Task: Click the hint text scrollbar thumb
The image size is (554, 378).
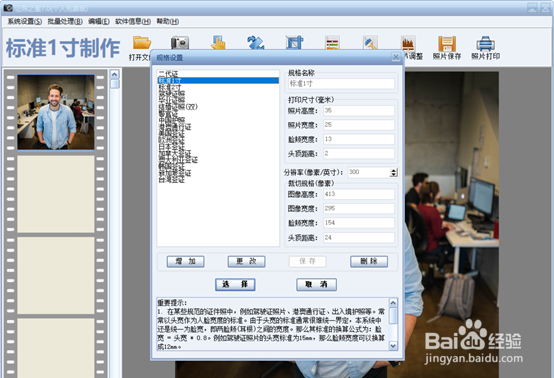Action: click(x=393, y=315)
